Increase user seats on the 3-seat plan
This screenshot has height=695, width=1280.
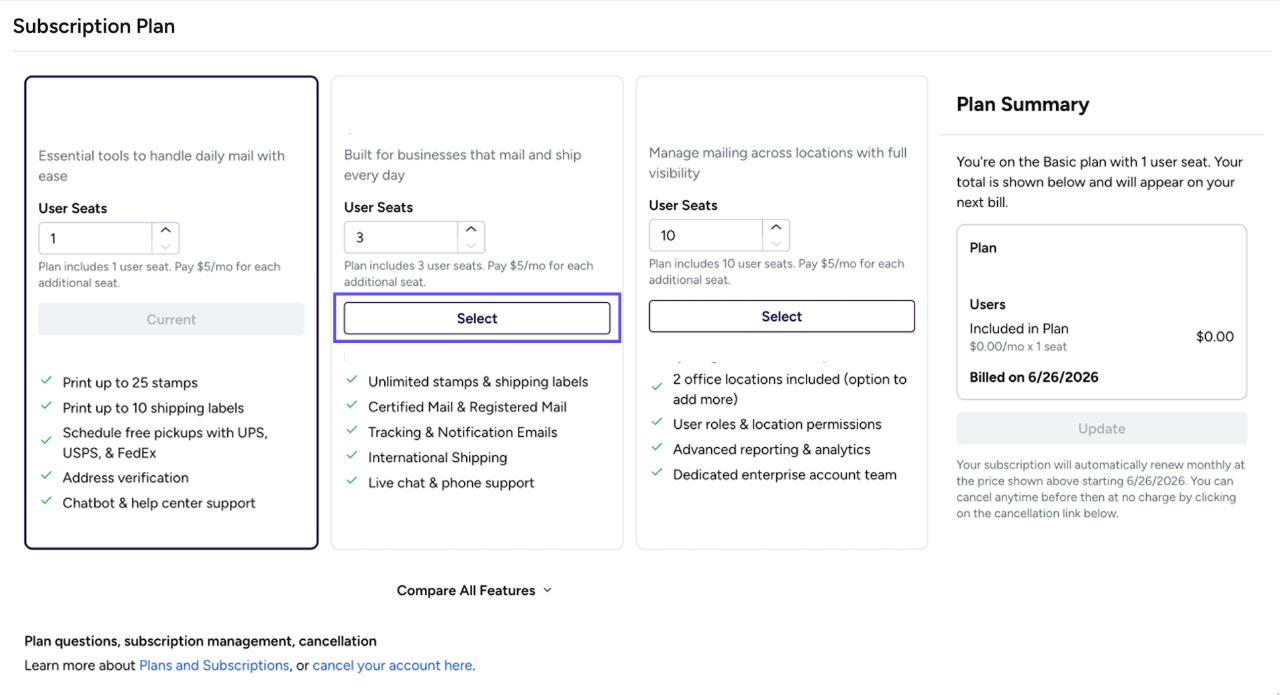(x=472, y=230)
